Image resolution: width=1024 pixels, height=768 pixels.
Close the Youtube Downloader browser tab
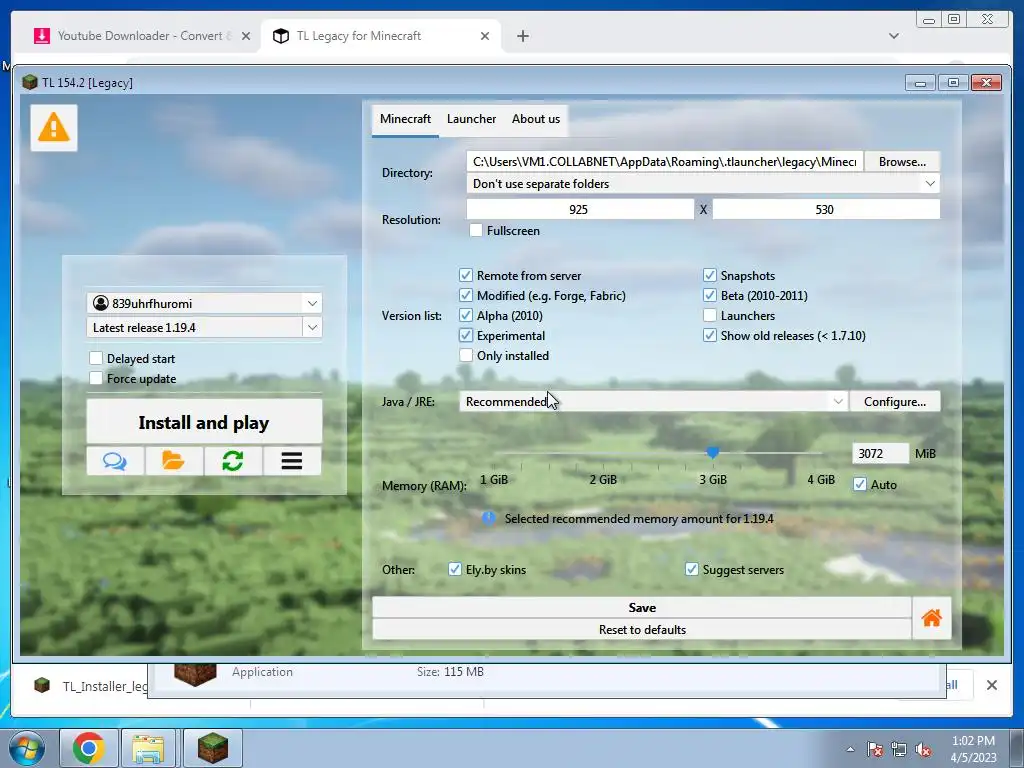click(x=246, y=36)
